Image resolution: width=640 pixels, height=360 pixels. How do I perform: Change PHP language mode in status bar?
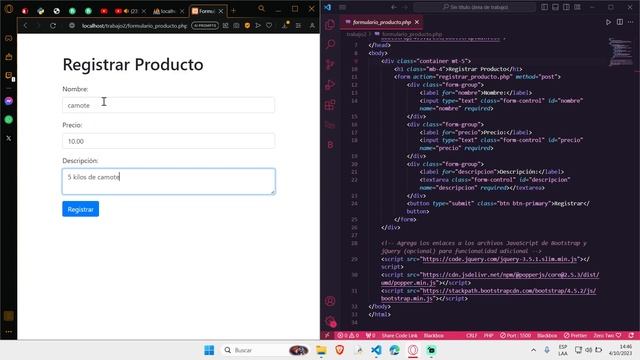[489, 336]
